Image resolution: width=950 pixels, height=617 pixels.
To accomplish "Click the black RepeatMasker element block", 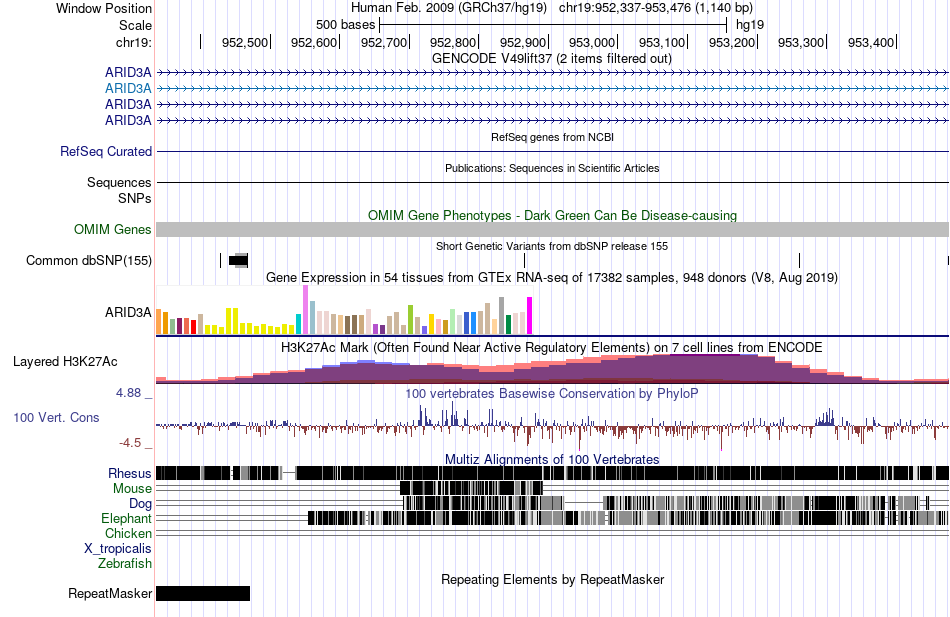I will point(203,594).
